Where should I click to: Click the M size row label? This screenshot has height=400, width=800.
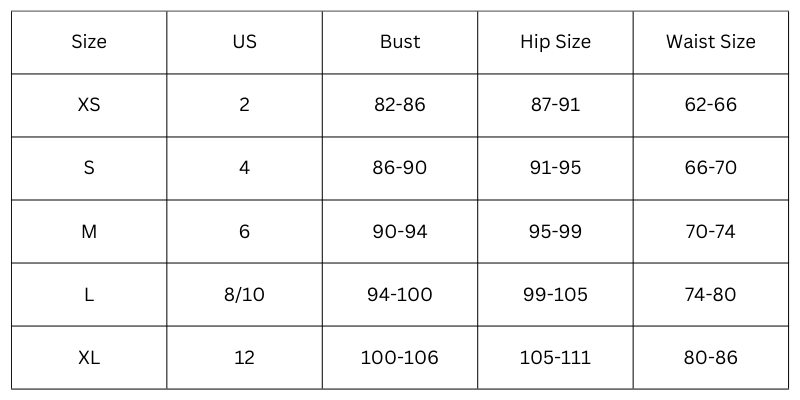pyautogui.click(x=89, y=231)
